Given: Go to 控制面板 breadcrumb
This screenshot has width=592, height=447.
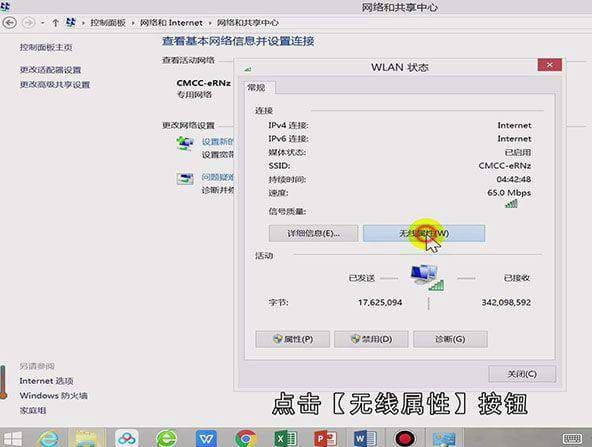Looking at the screenshot, I should tap(108, 23).
